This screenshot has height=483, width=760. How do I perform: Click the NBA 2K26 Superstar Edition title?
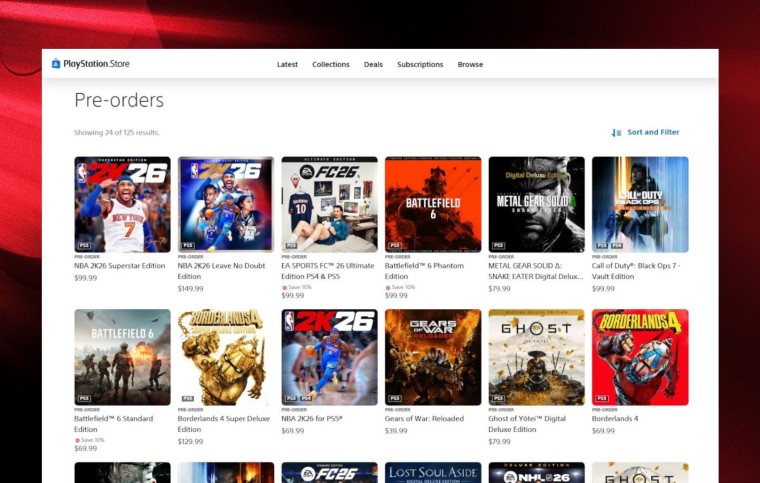(x=119, y=266)
